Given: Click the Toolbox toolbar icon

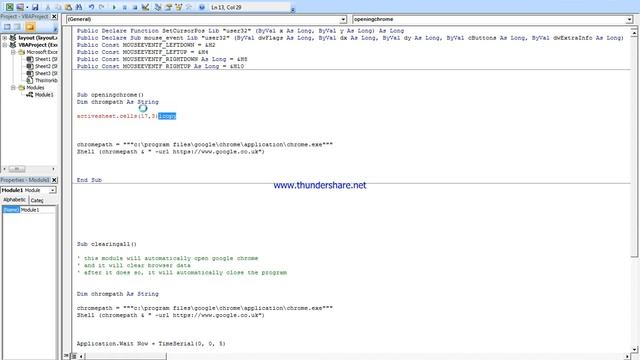Looking at the screenshot, I should [189, 7].
